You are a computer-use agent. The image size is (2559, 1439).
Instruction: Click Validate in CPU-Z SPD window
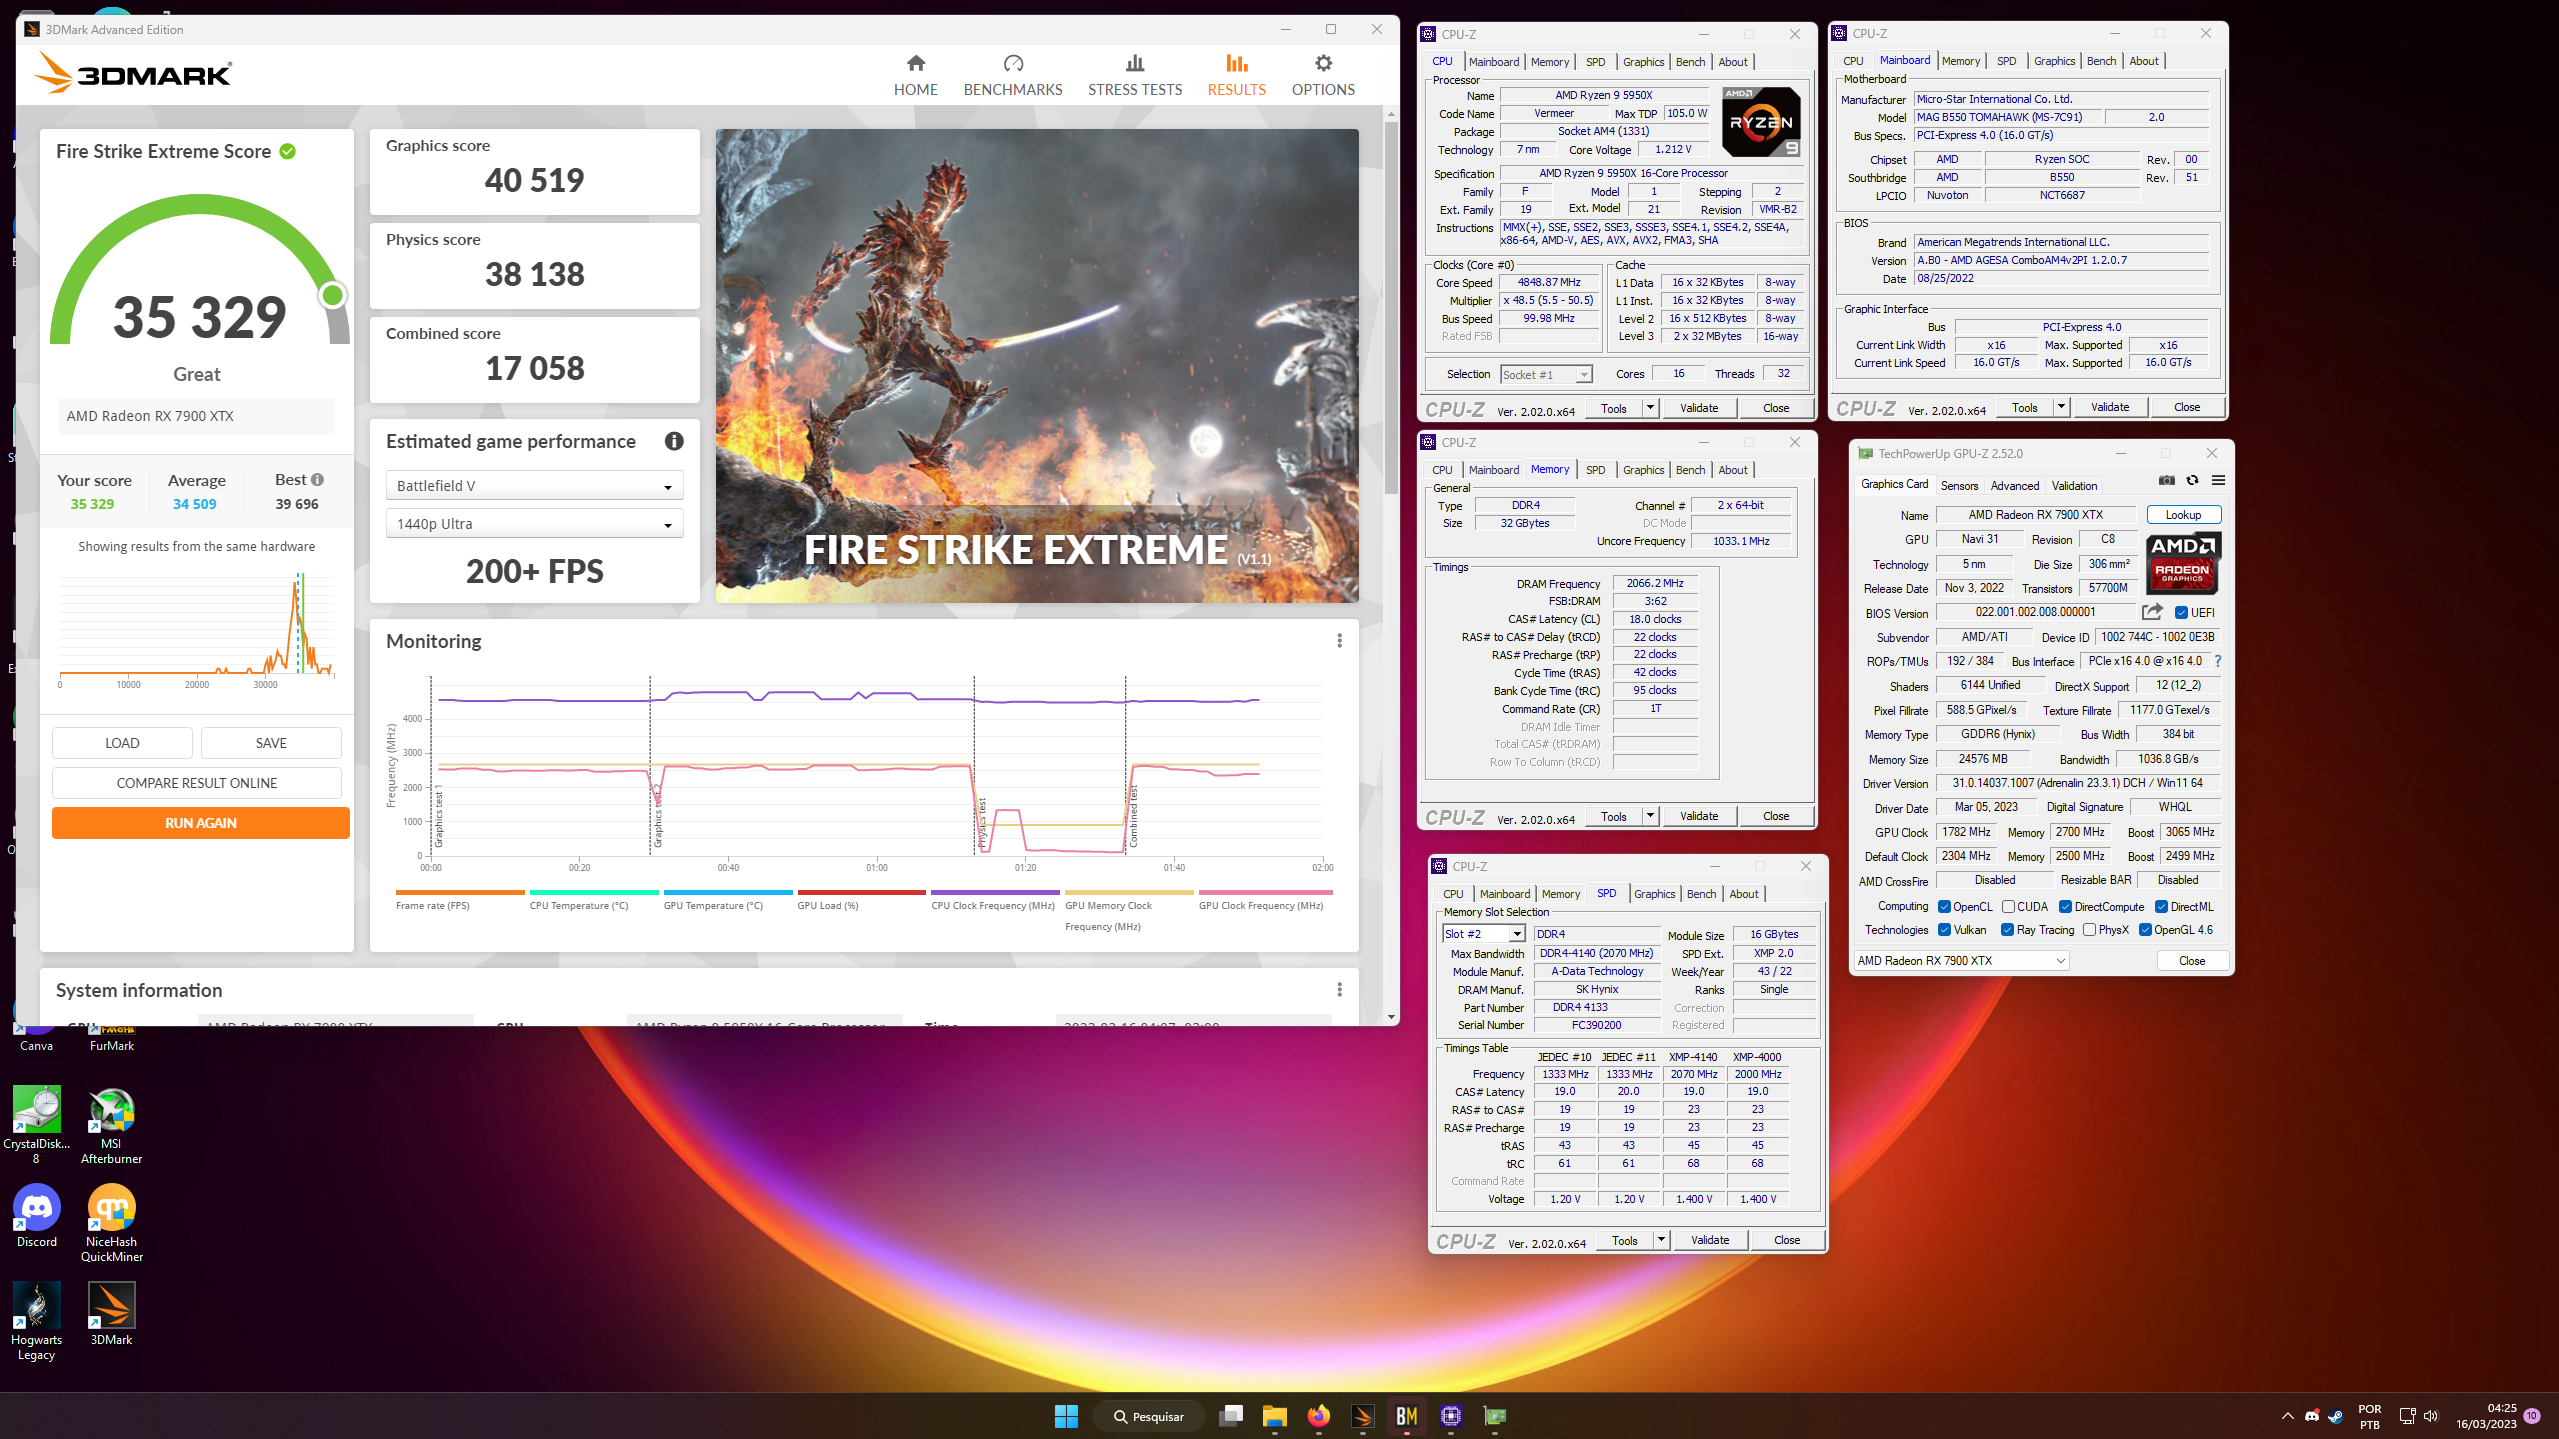point(1709,1240)
